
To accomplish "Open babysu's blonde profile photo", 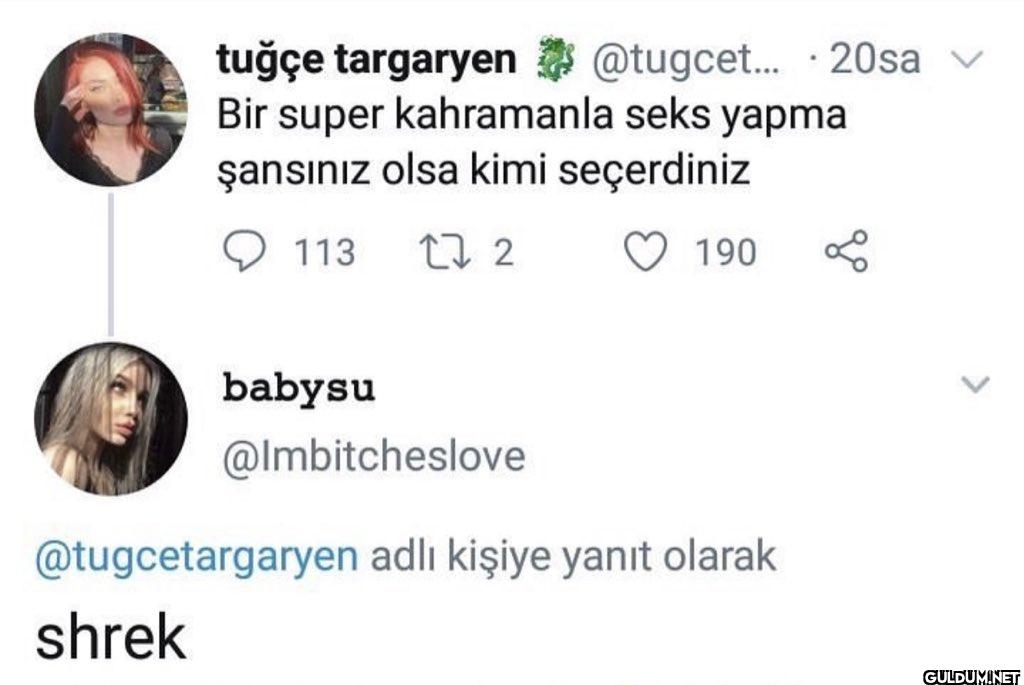I will [110, 418].
